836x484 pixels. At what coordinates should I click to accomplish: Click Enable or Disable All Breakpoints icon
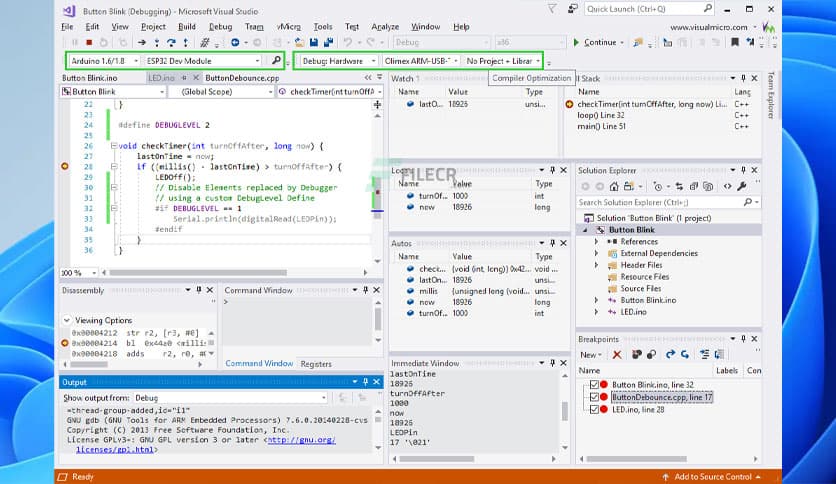(652, 354)
